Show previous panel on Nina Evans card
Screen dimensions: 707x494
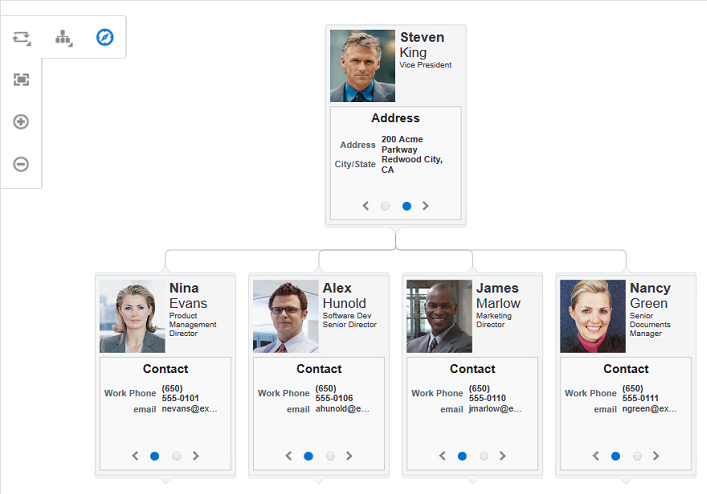pos(135,456)
